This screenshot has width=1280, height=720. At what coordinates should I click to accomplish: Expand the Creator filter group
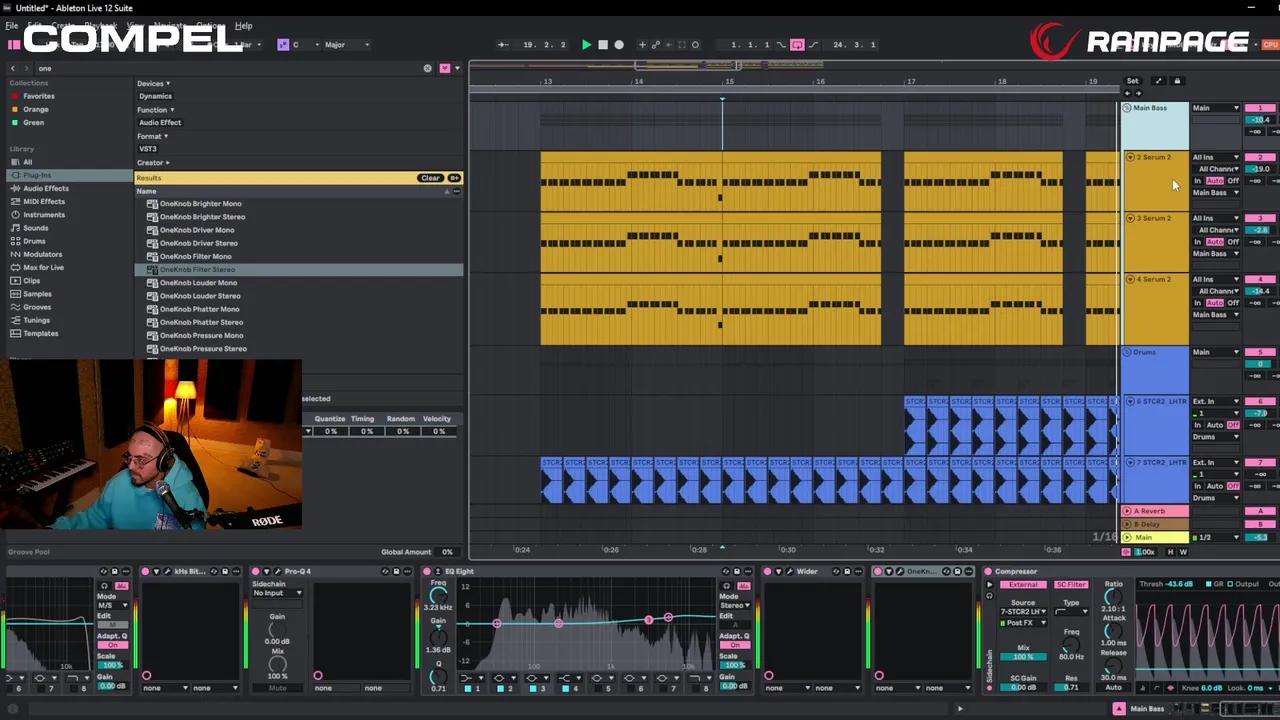click(153, 162)
